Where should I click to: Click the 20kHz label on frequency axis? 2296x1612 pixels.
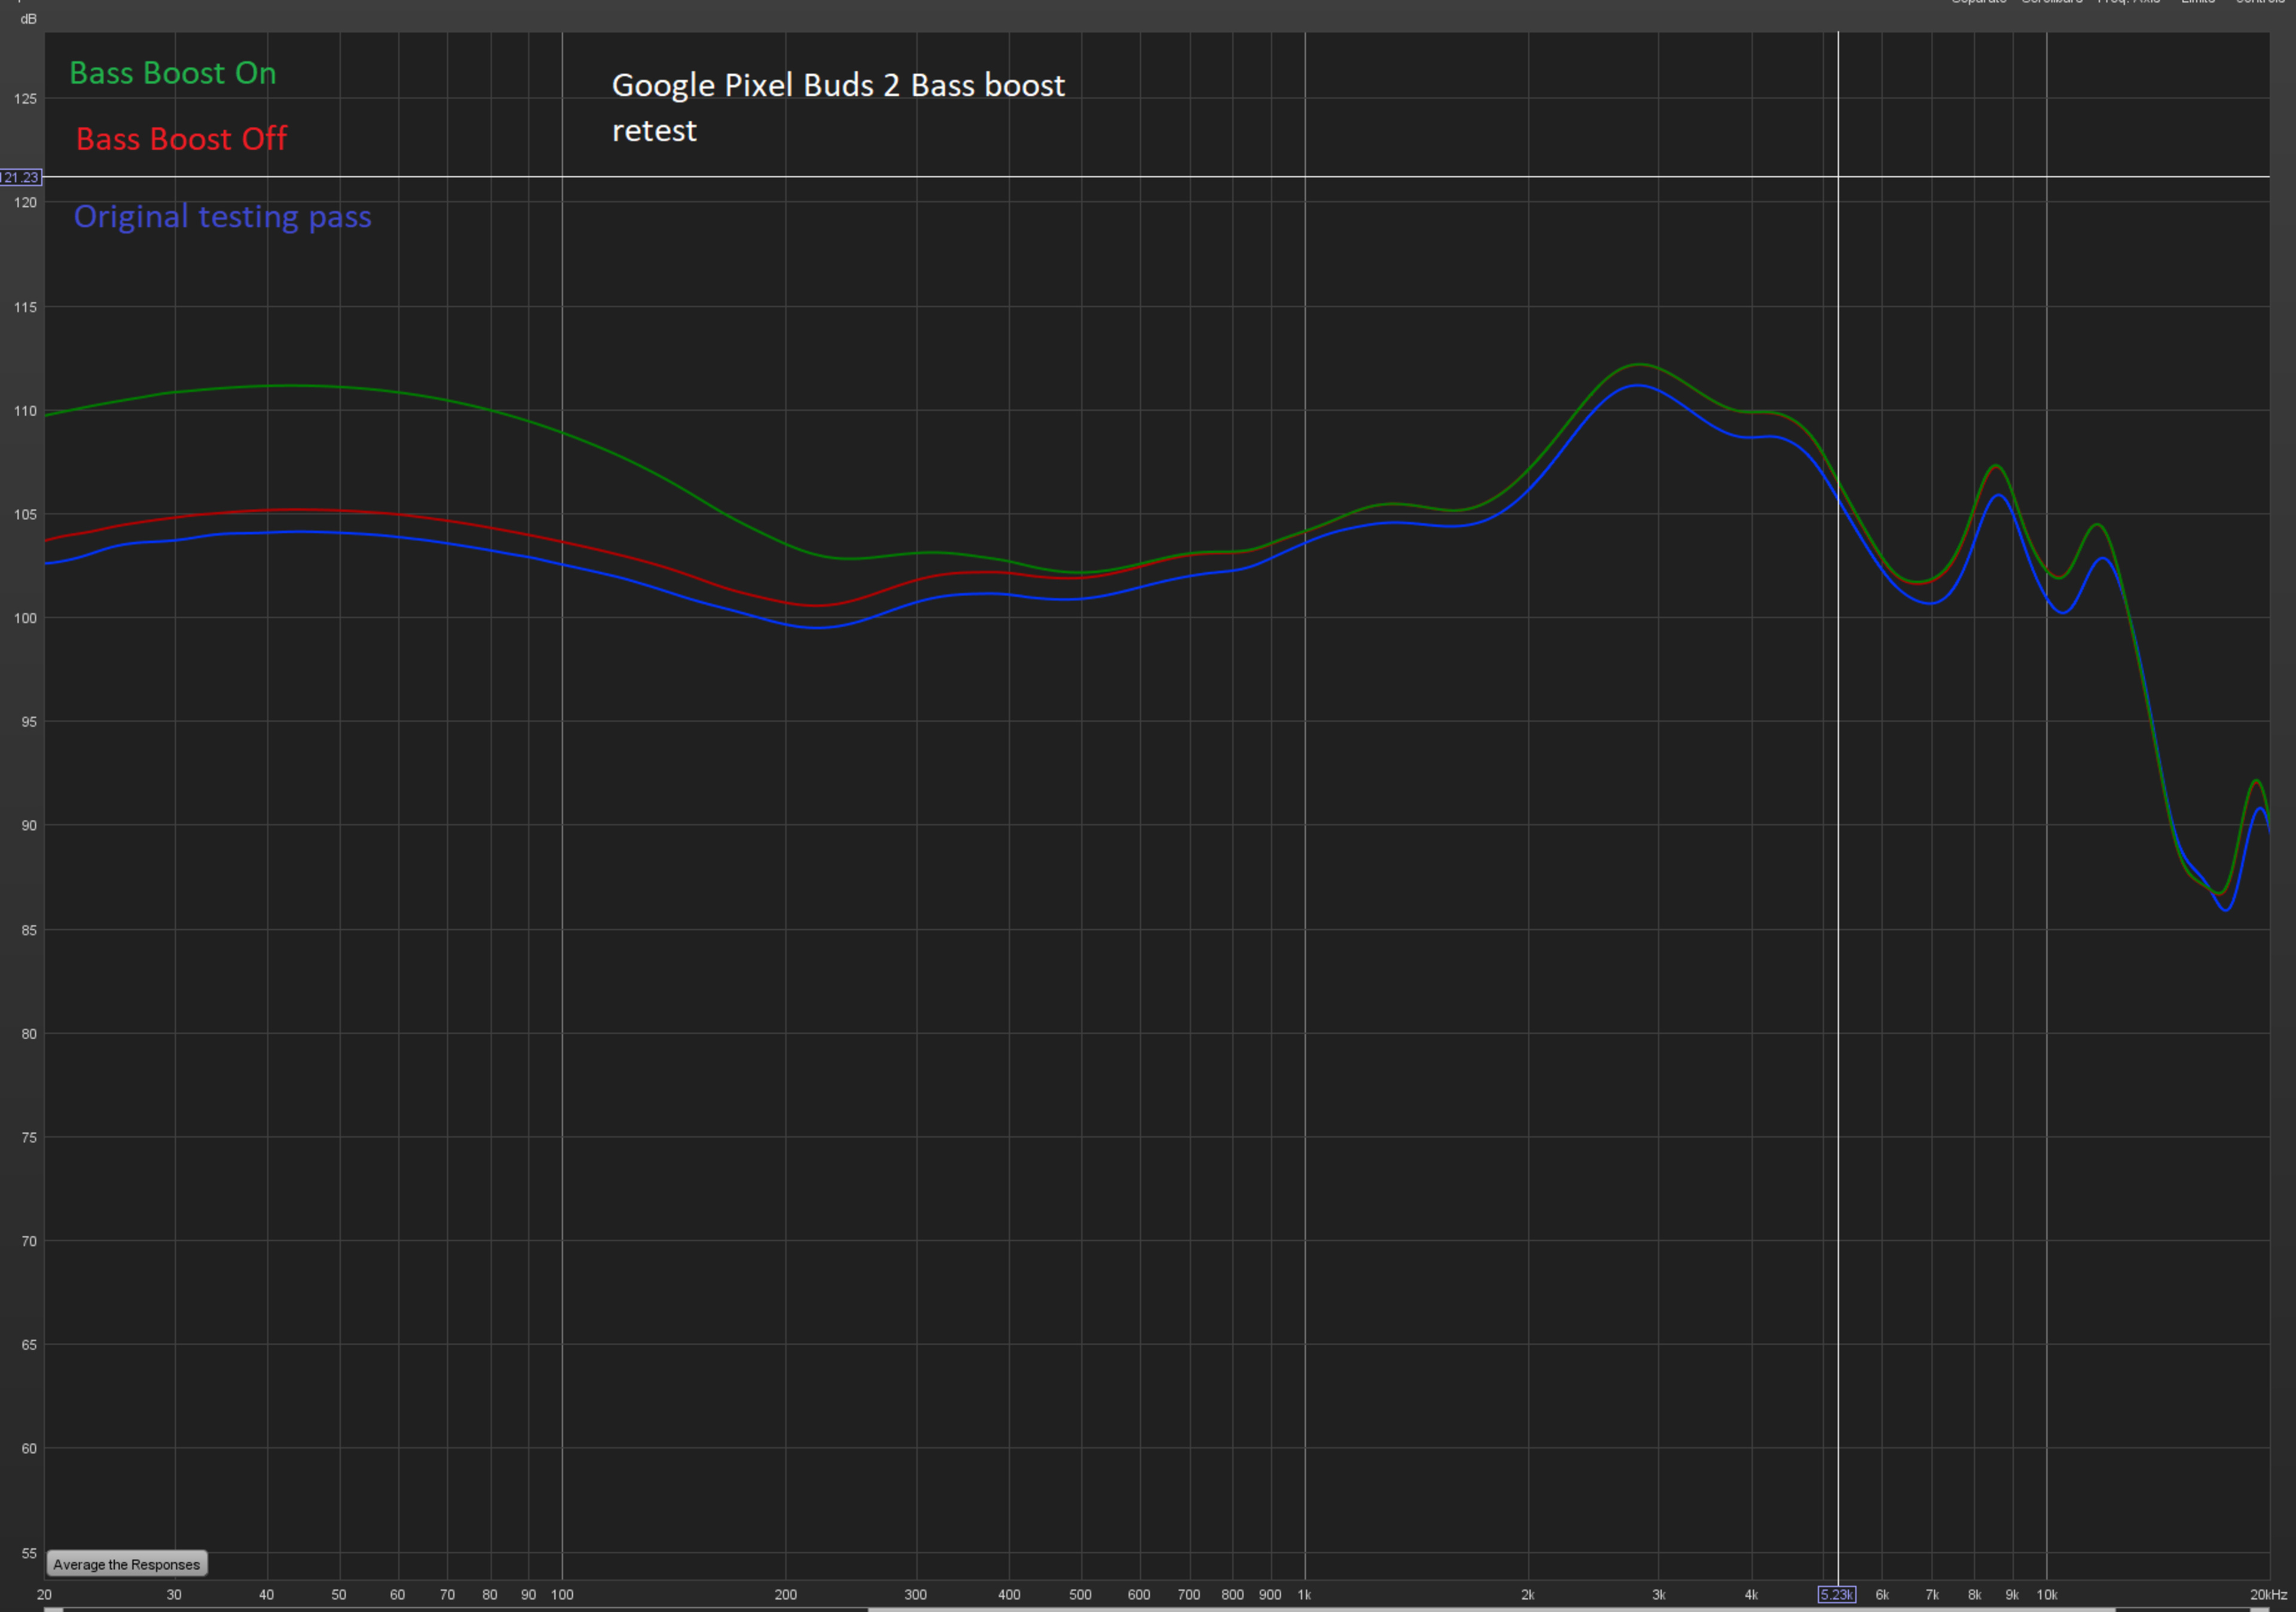coord(2268,1594)
